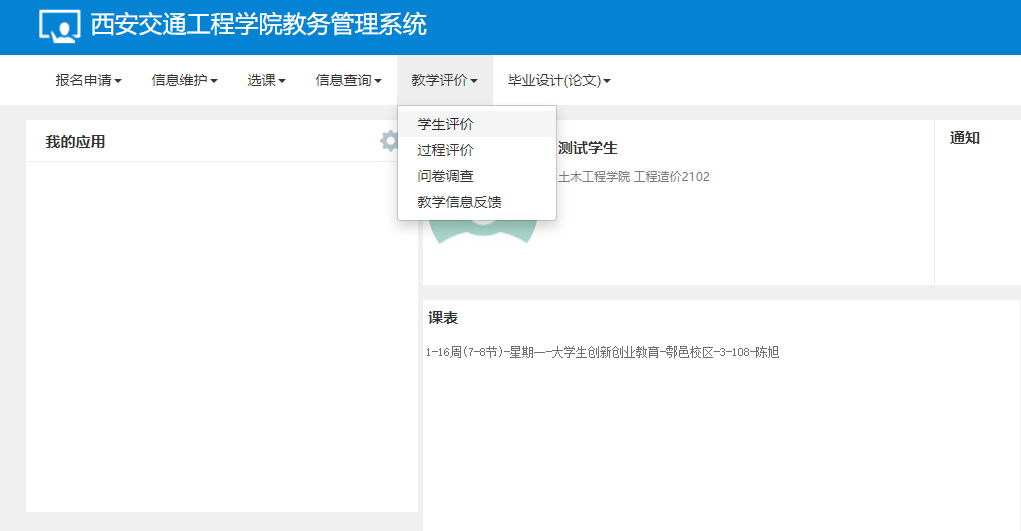Expand the 毕业设计(论文) dropdown

pyautogui.click(x=559, y=80)
